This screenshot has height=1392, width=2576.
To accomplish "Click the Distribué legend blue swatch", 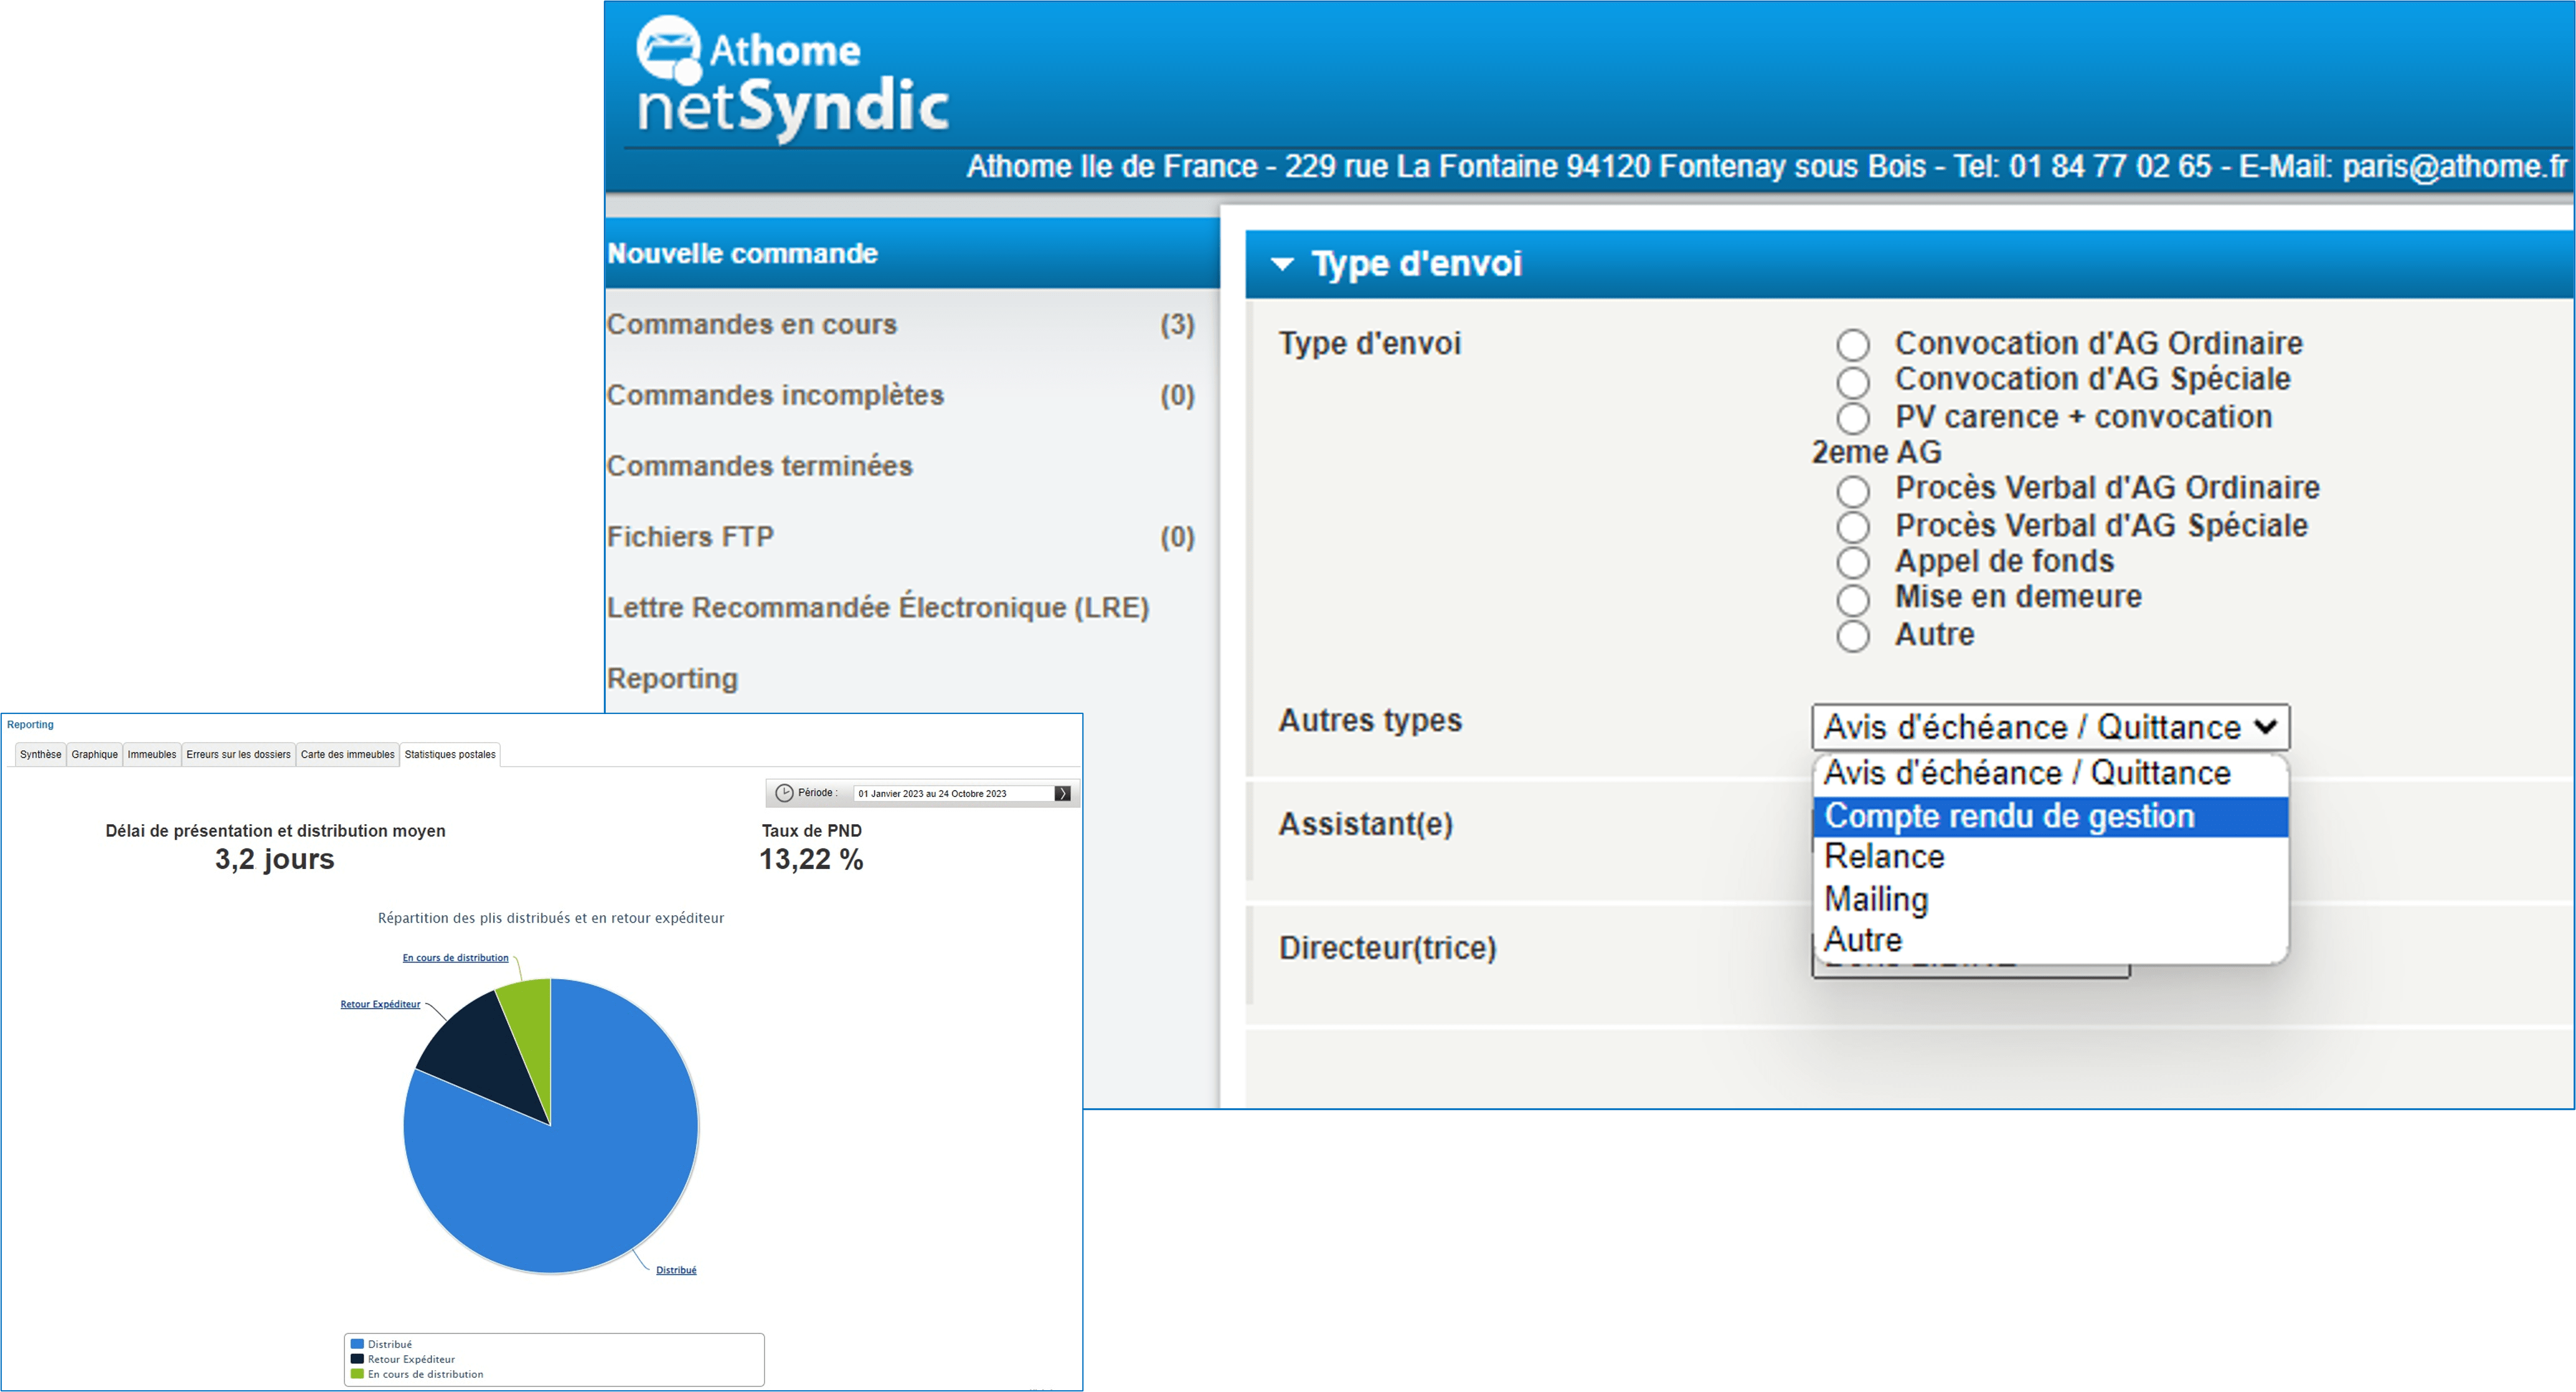I will 357,1345.
